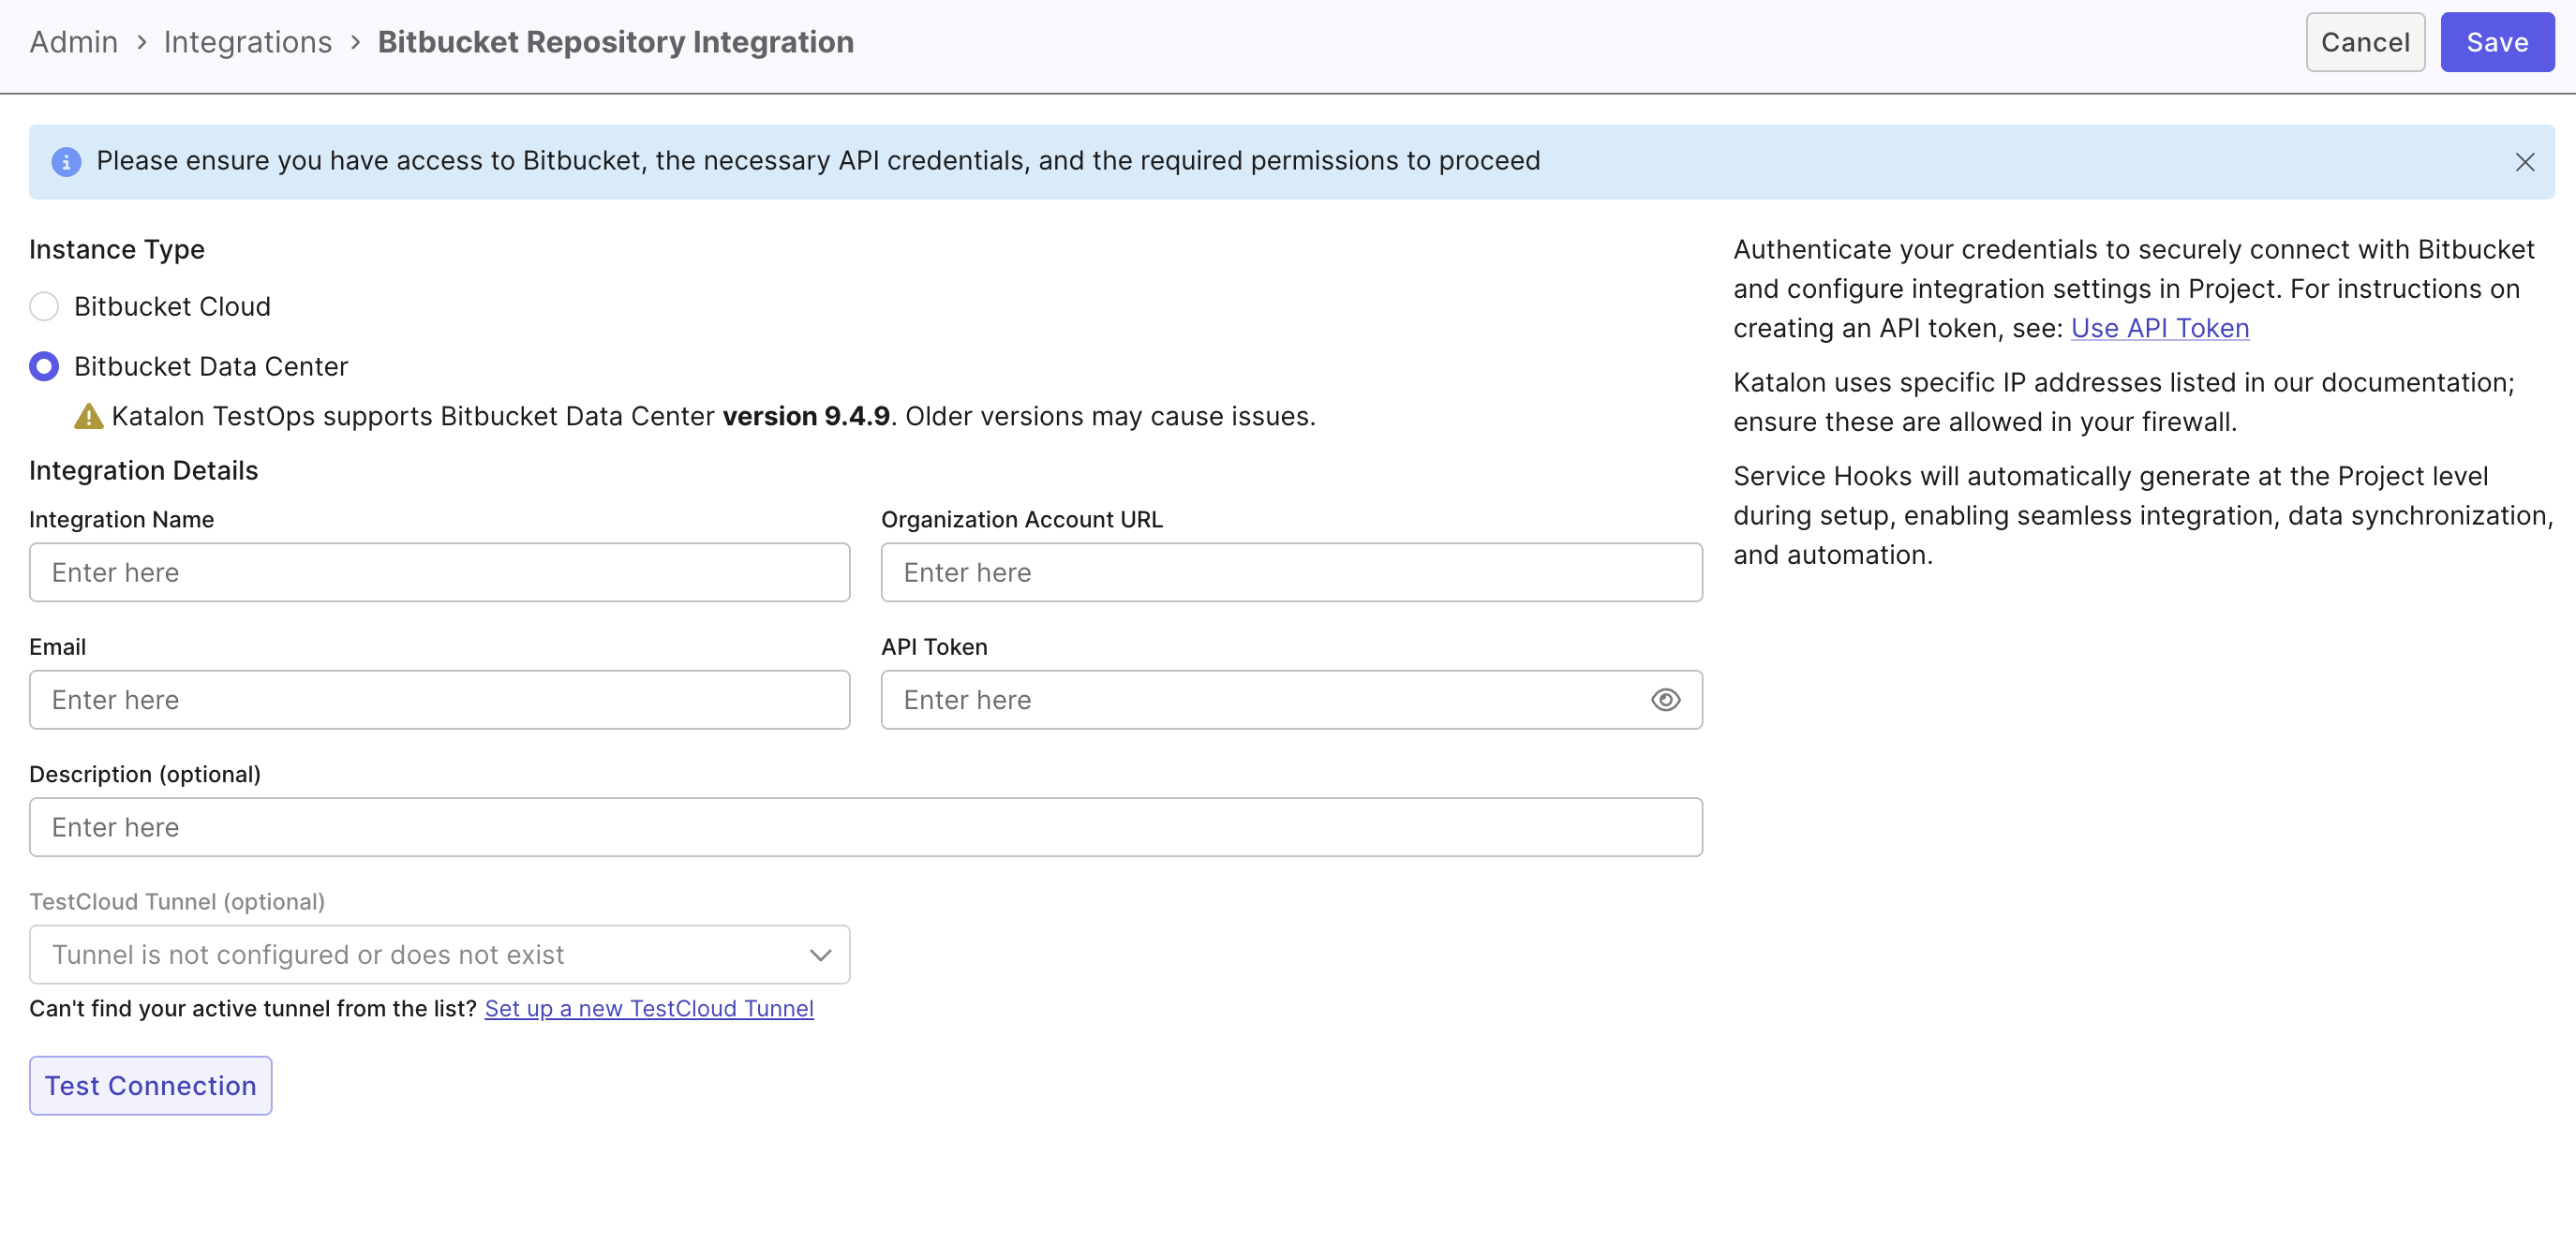
Task: Click the Bitbucket Cloud label text
Action: 172,306
